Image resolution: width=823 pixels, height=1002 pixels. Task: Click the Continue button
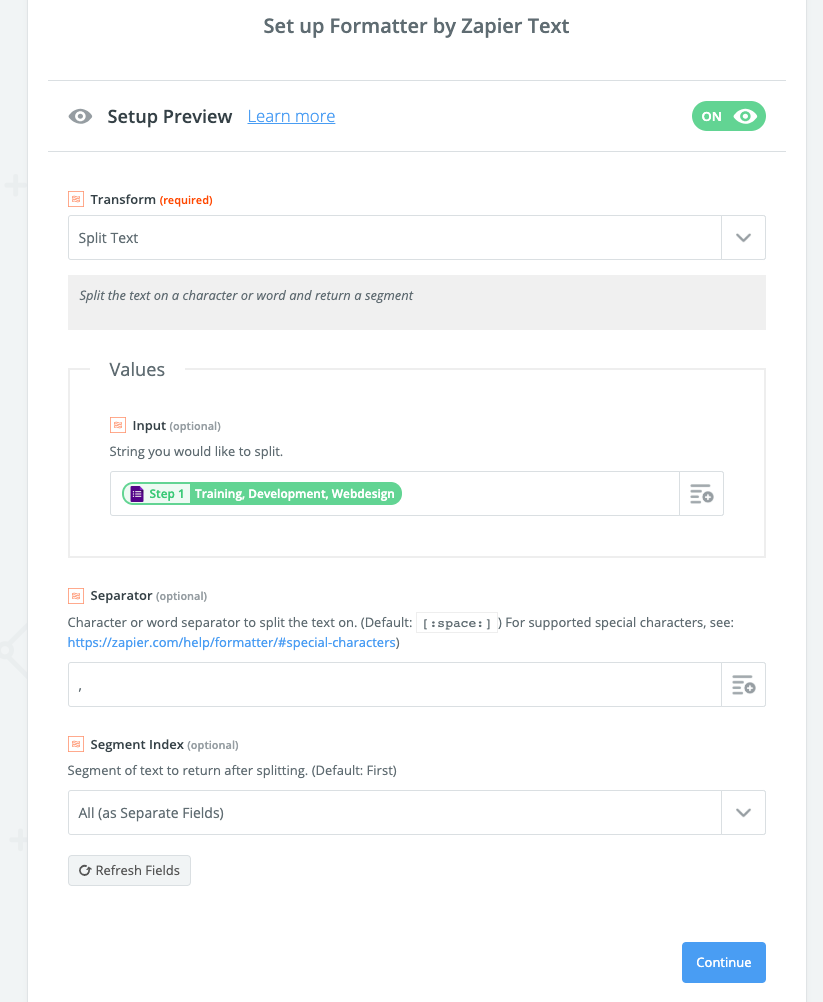coord(723,962)
